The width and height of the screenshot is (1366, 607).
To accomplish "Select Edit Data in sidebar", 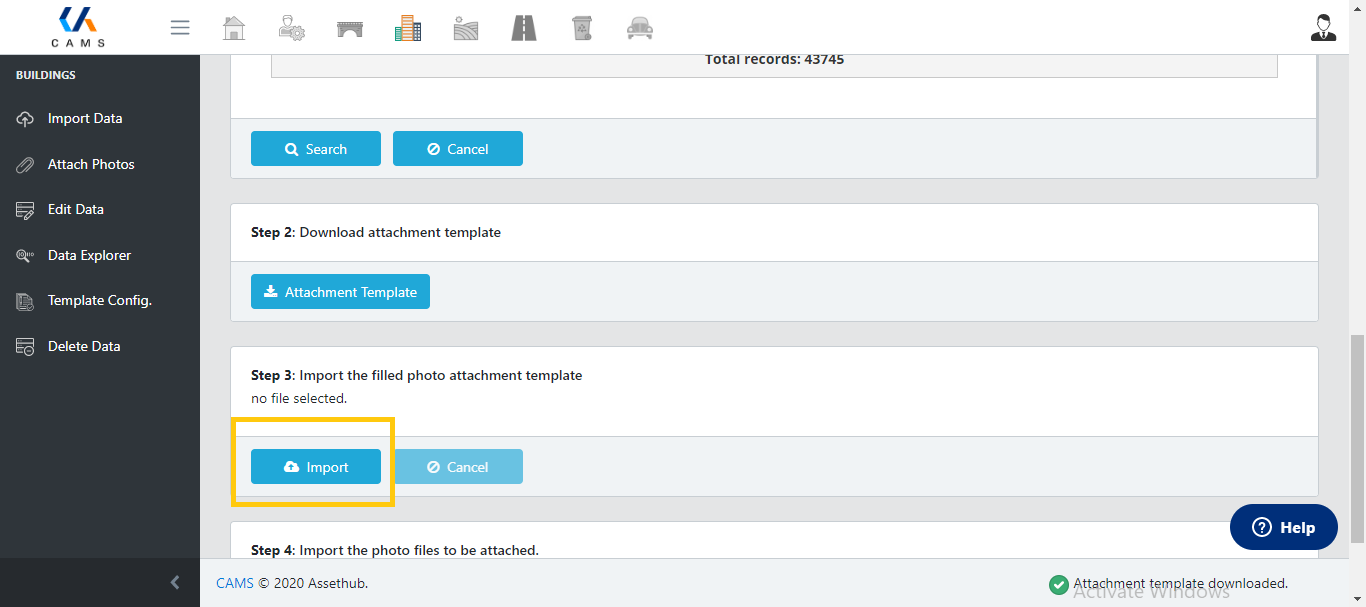I will point(75,209).
